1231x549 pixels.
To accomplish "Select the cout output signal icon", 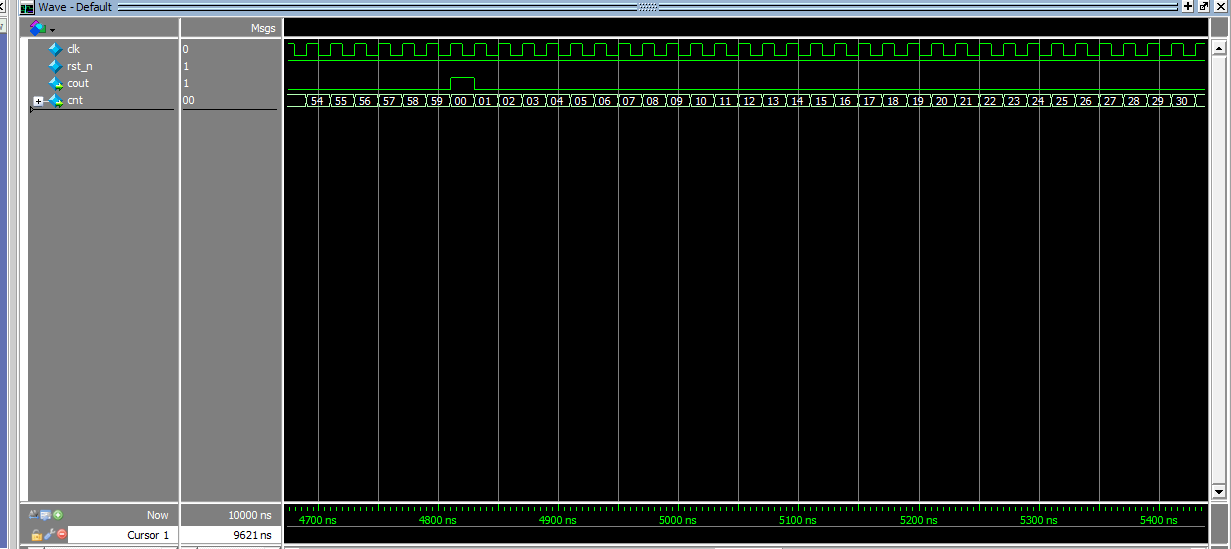I will pos(56,83).
